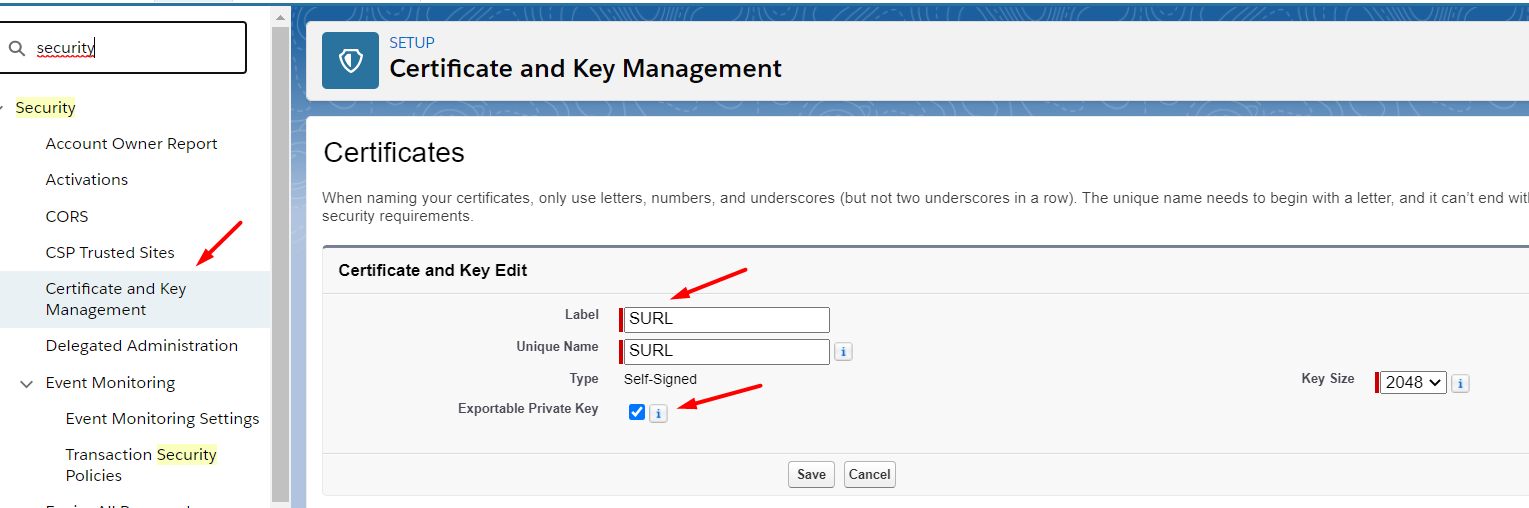Click the info icon beside Key Size
This screenshot has height=508, width=1529.
point(1460,383)
